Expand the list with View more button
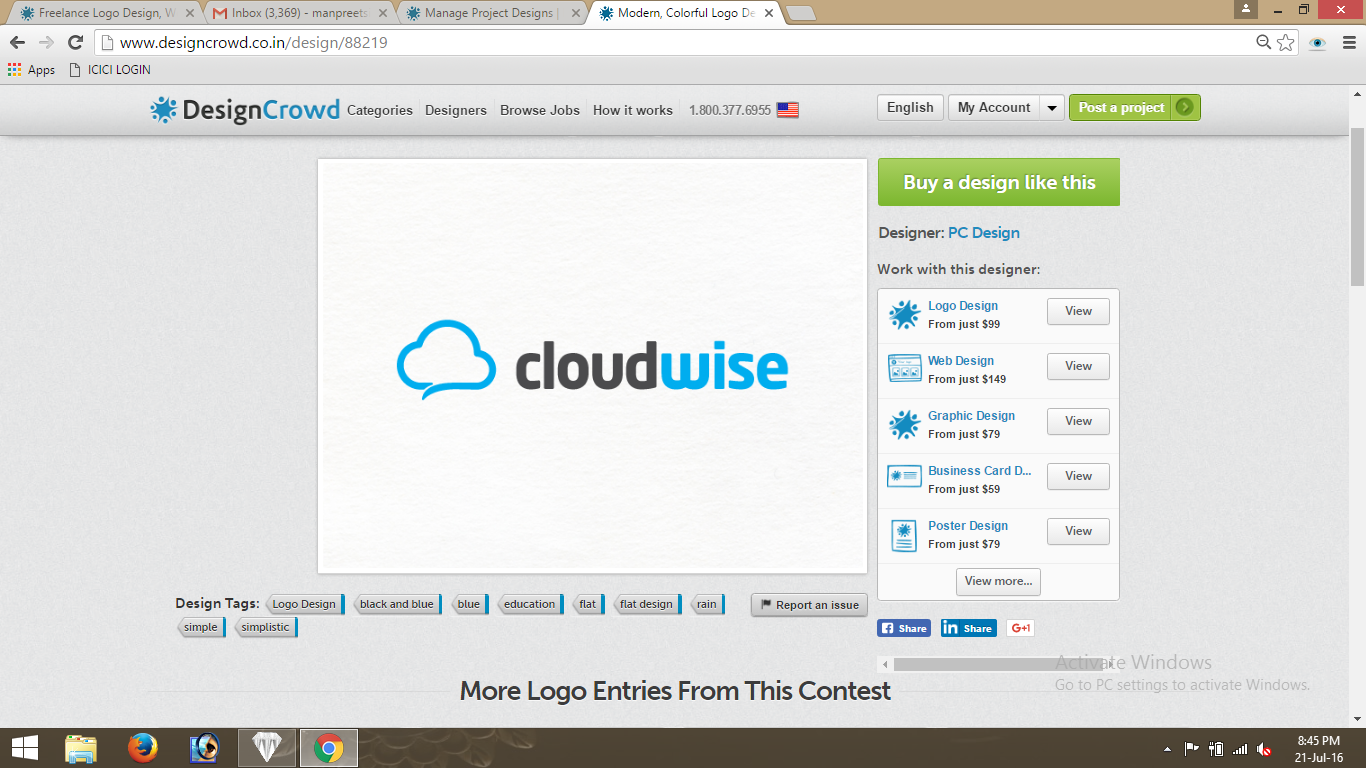The height and width of the screenshot is (768, 1366). pos(998,581)
